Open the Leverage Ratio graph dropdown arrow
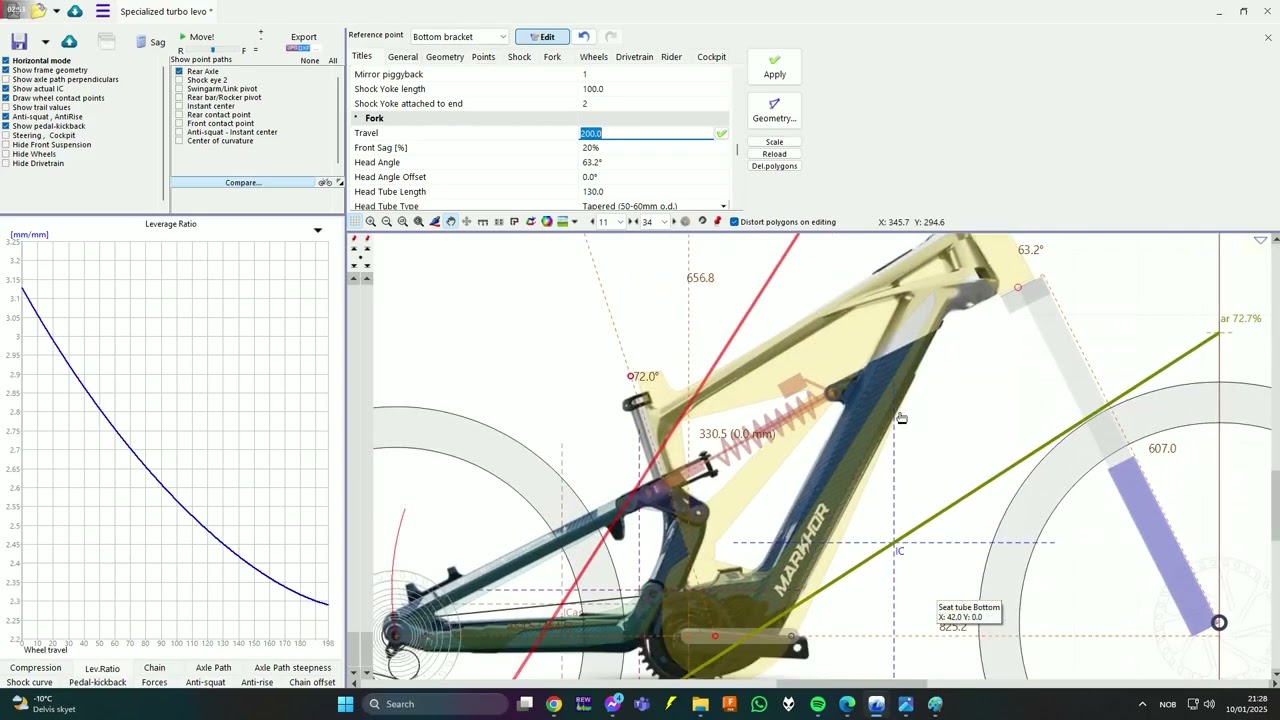The height and width of the screenshot is (720, 1280). tap(318, 231)
